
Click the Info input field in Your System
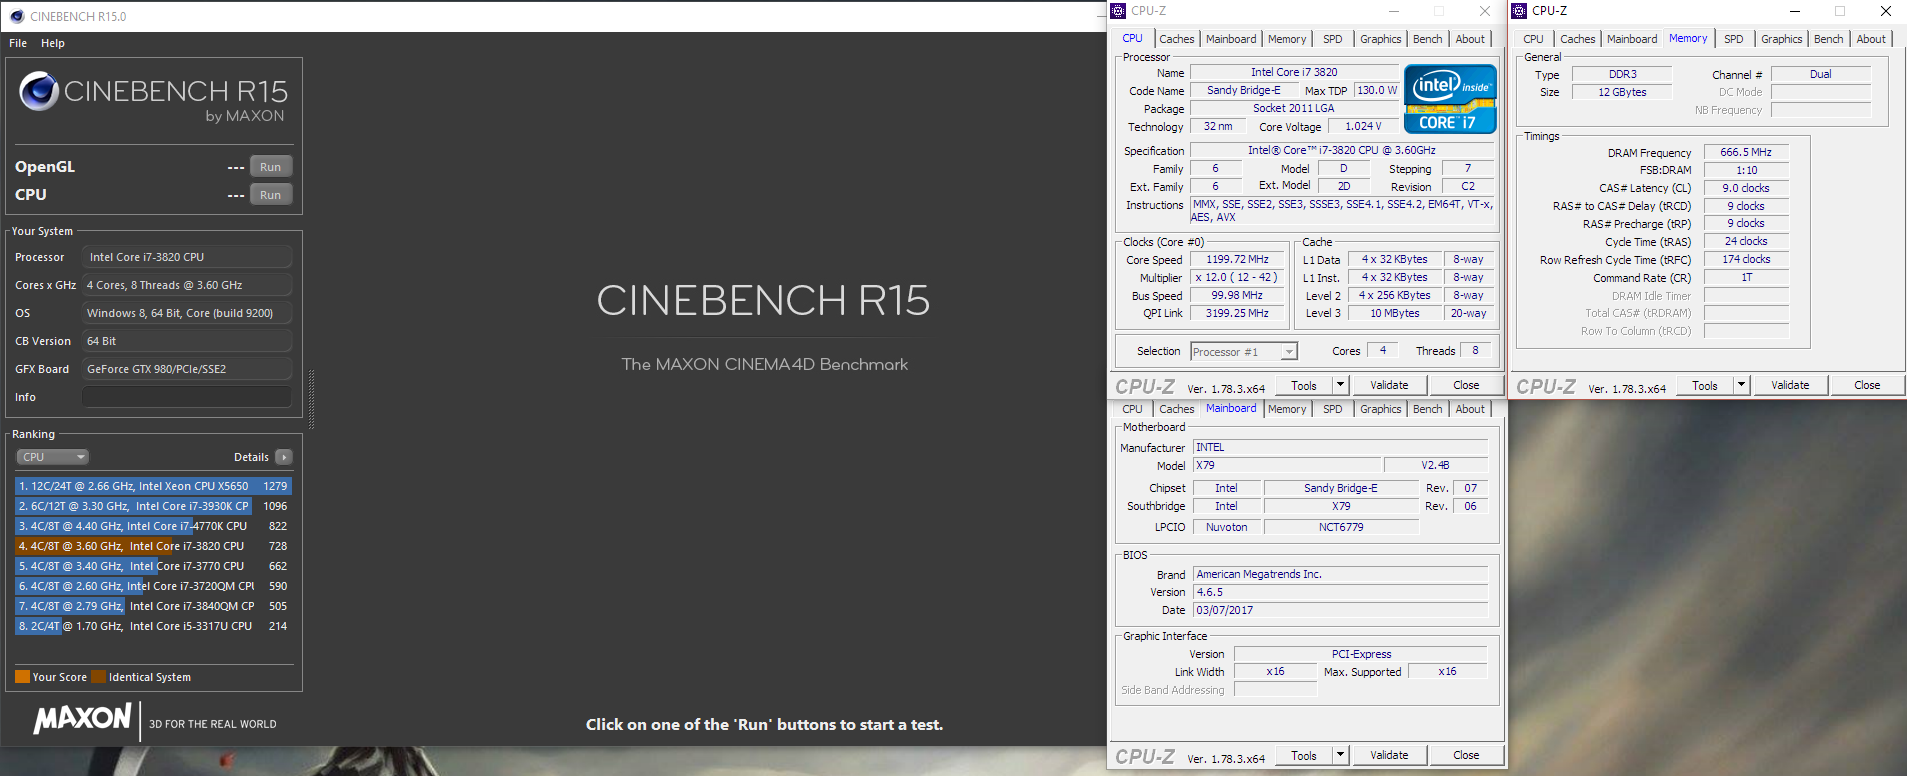187,397
